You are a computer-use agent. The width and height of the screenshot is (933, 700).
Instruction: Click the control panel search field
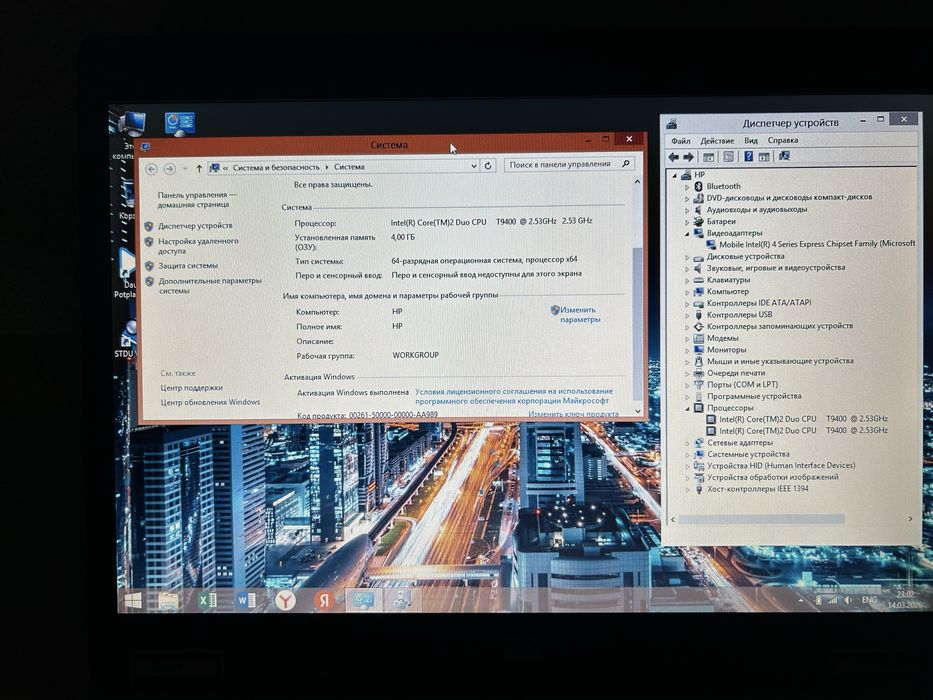pos(569,164)
